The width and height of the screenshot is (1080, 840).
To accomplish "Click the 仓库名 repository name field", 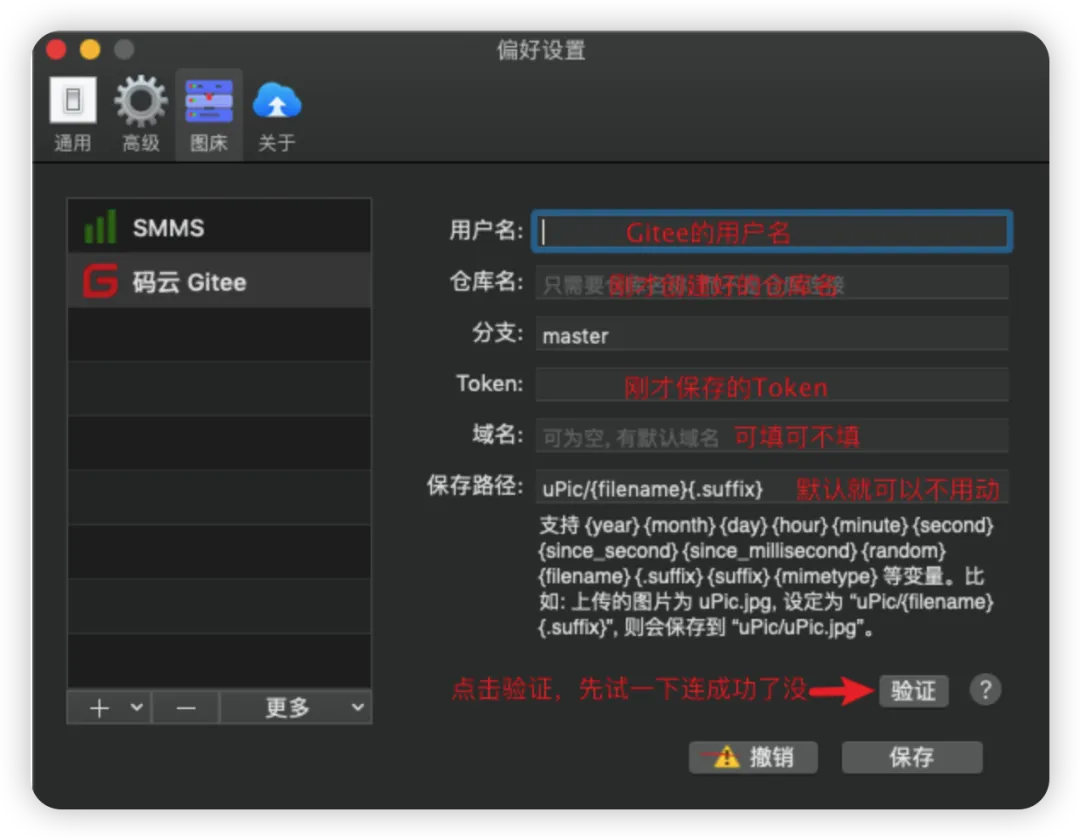I will pos(772,283).
